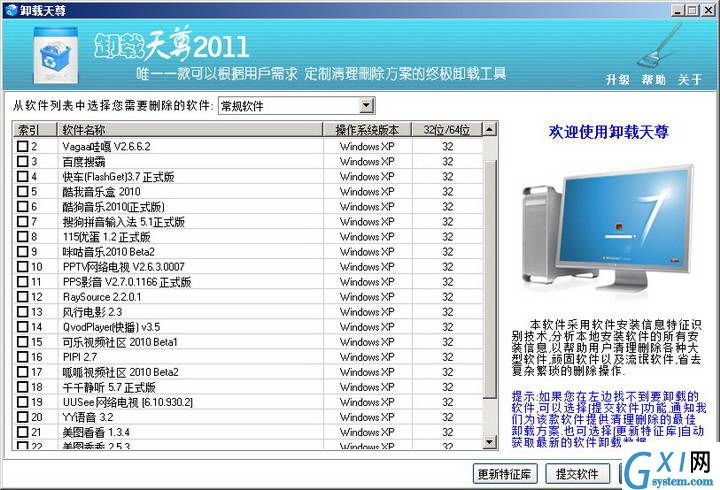The image size is (720, 490).
Task: Check the box for 可乐视频社区 2010 Beta1
Action: [22, 342]
